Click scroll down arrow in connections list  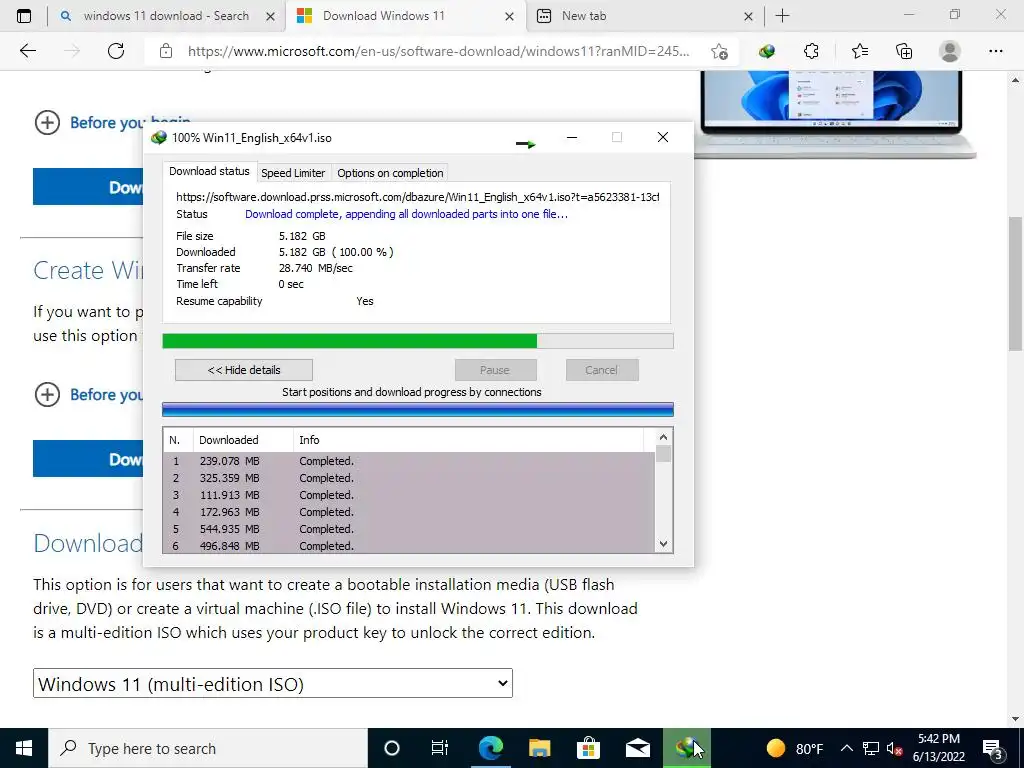point(664,544)
